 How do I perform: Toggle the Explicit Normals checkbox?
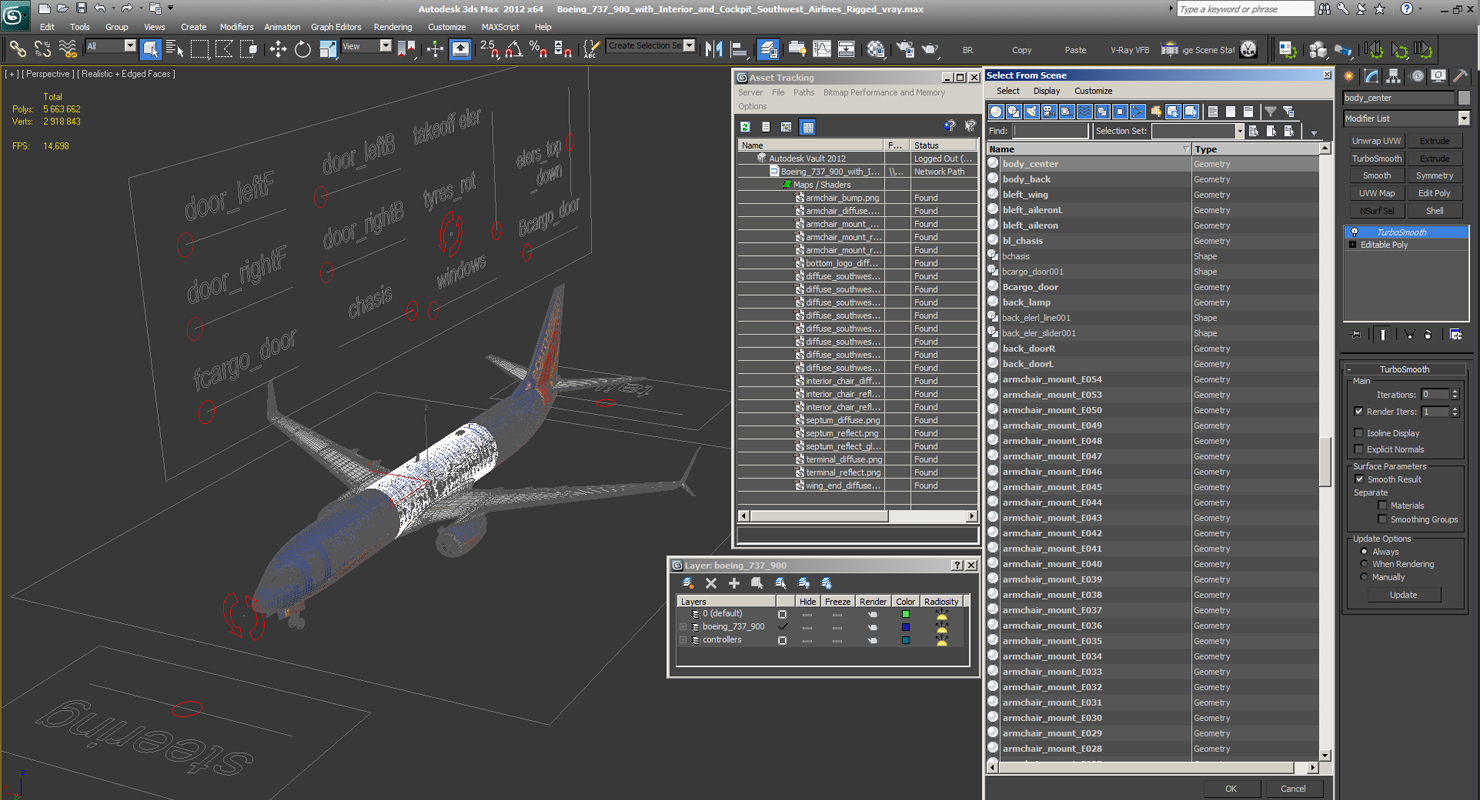[x=1358, y=449]
